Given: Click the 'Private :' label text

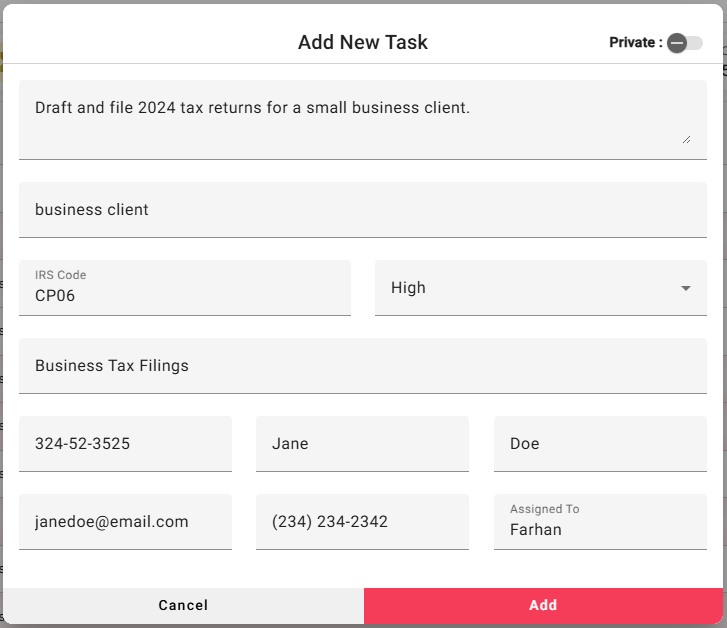Looking at the screenshot, I should coord(635,42).
